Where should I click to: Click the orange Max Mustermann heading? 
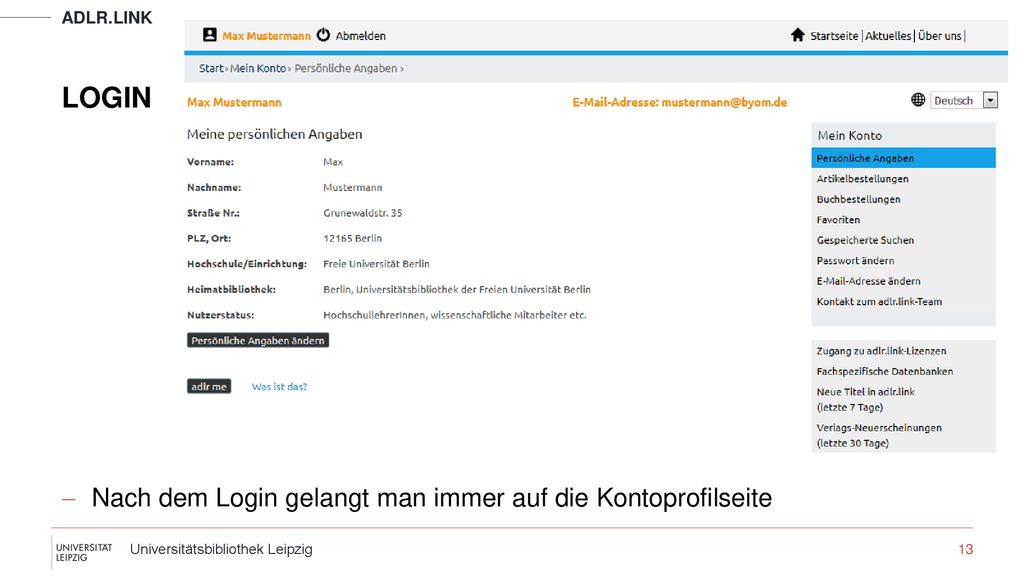pos(234,103)
